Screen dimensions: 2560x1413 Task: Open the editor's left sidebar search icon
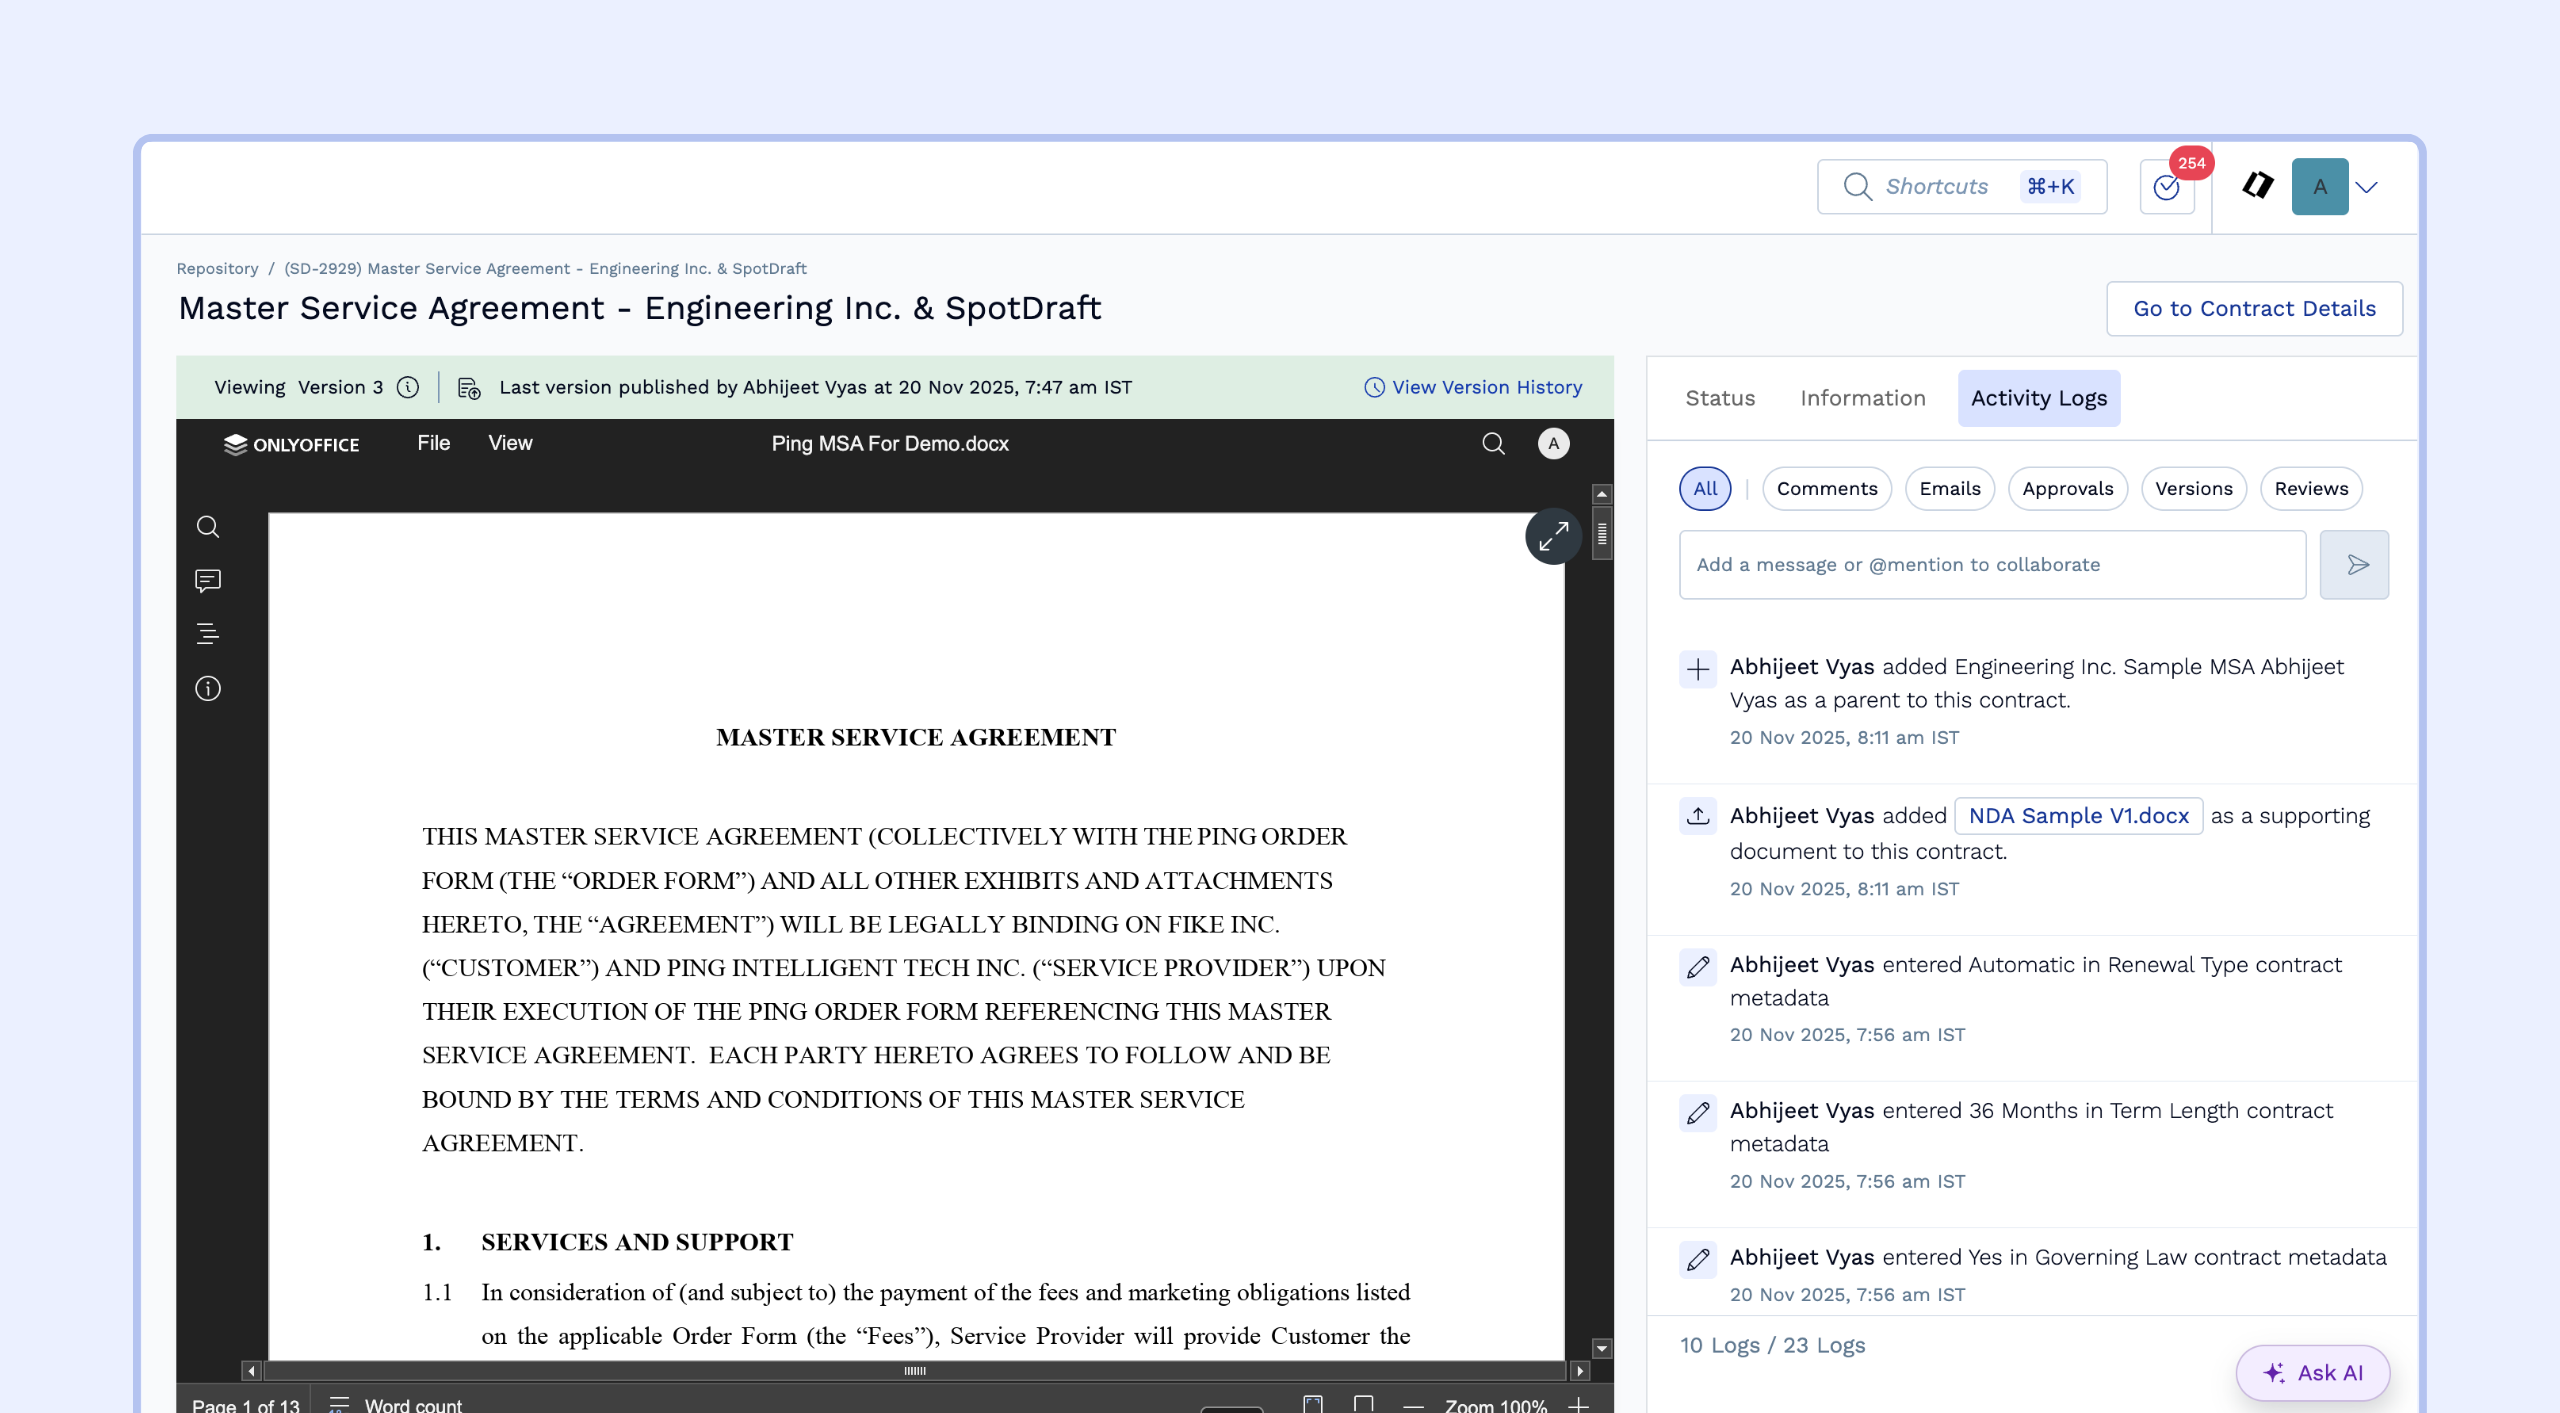click(208, 527)
